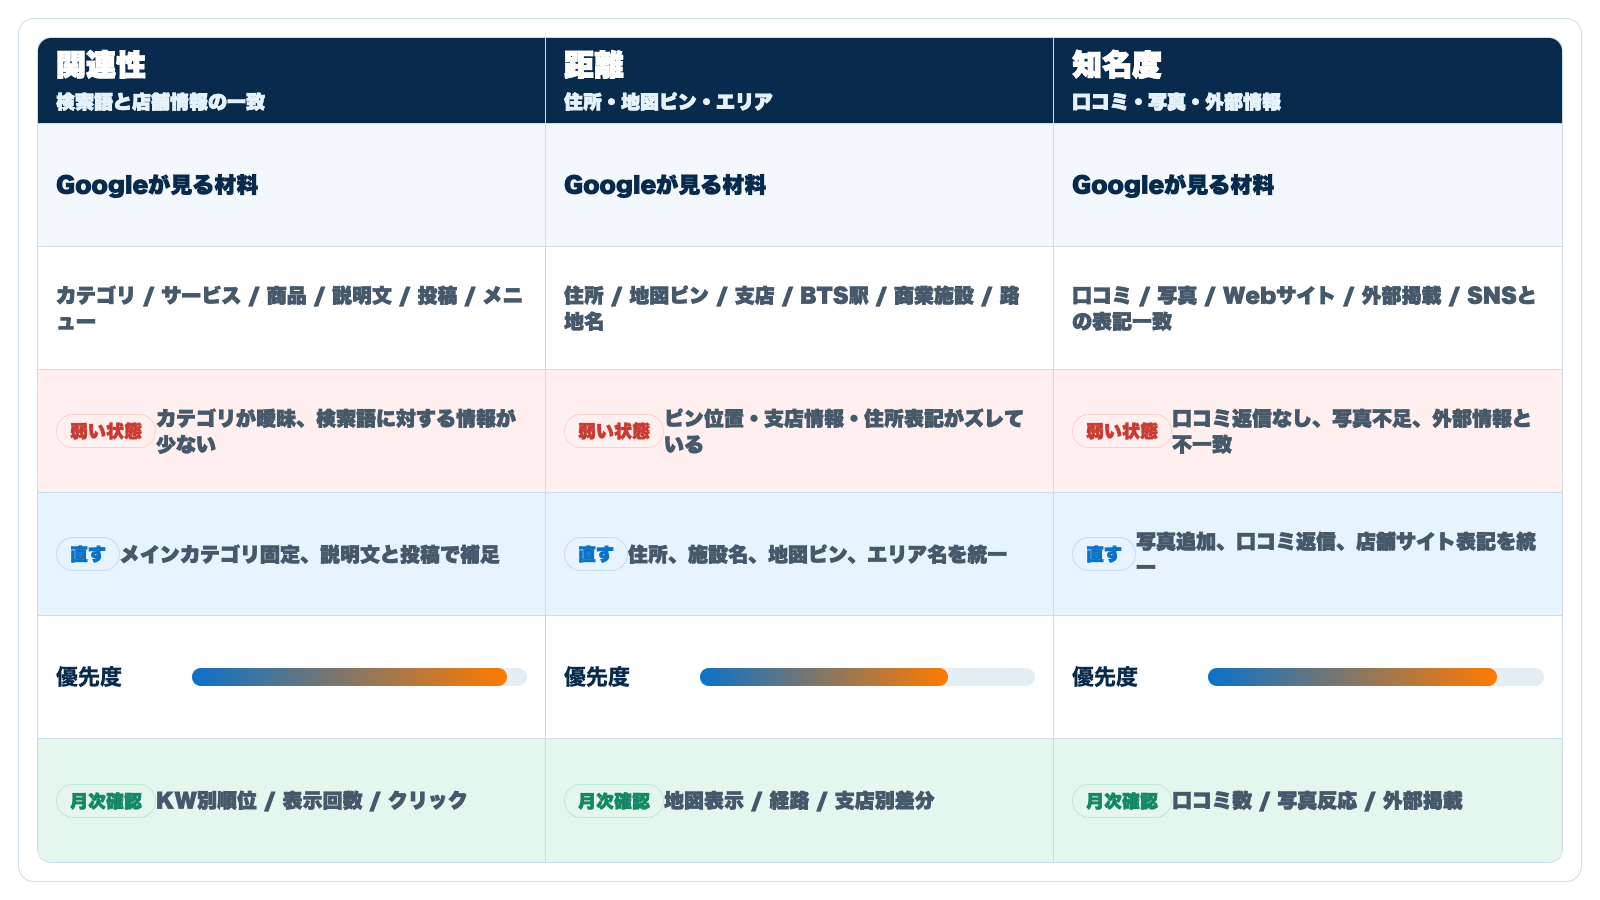Click the 弱い状態 badge in the 知名度 column
1600x900 pixels.
[x=1121, y=431]
